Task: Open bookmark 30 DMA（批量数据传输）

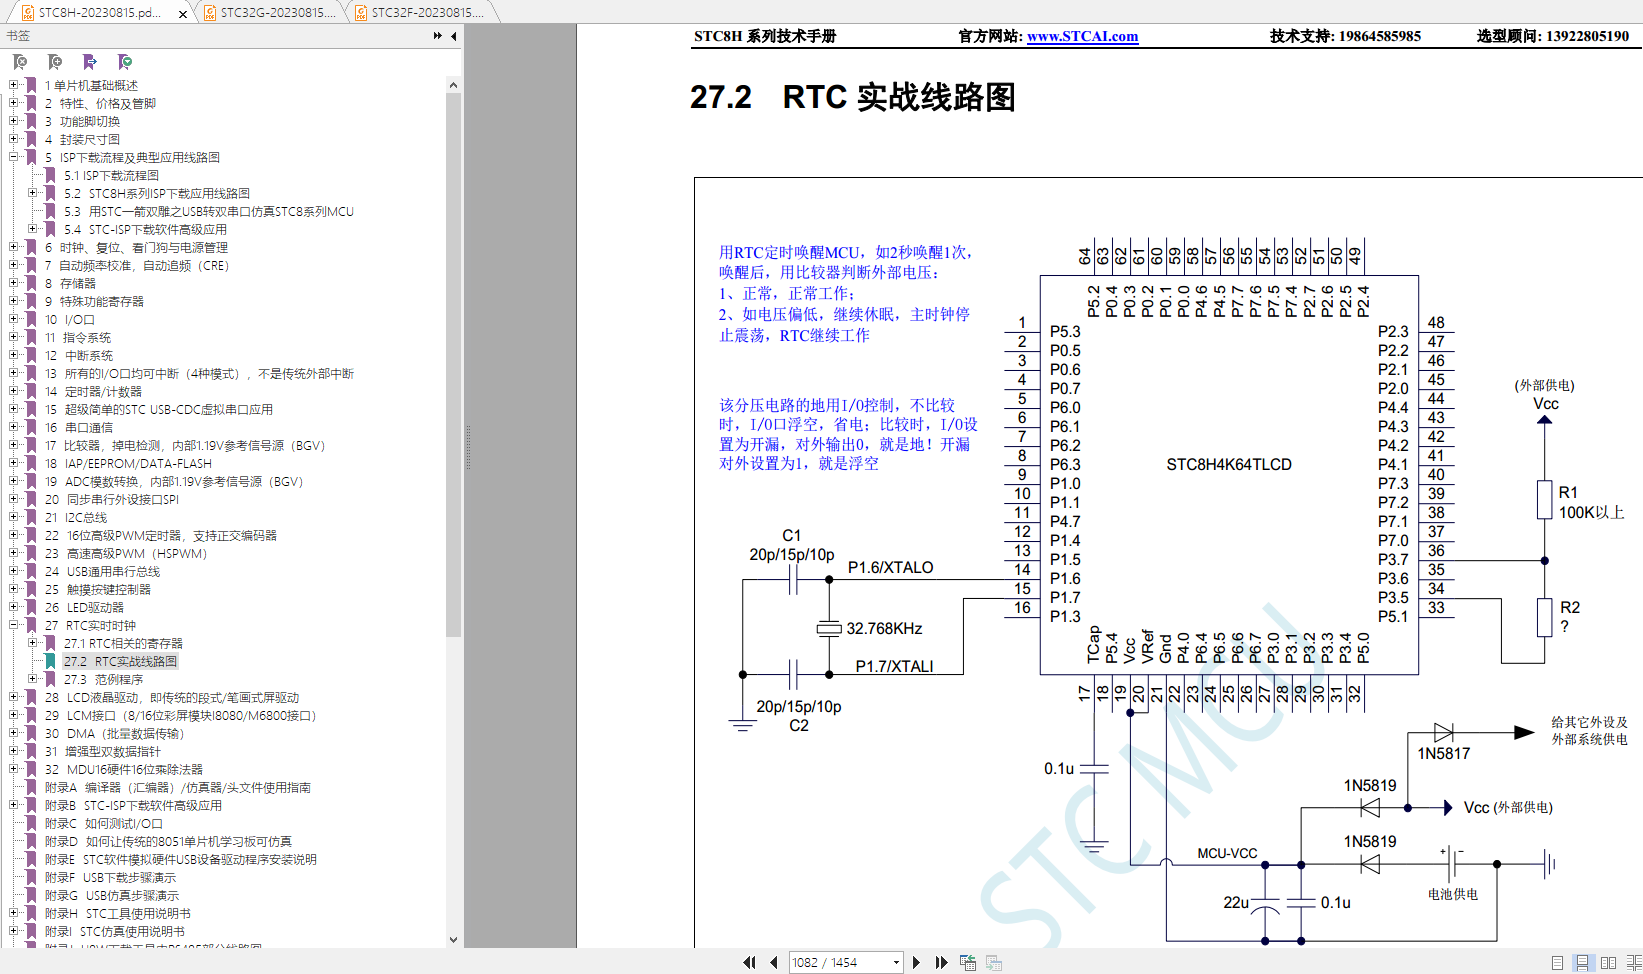Action: (114, 733)
